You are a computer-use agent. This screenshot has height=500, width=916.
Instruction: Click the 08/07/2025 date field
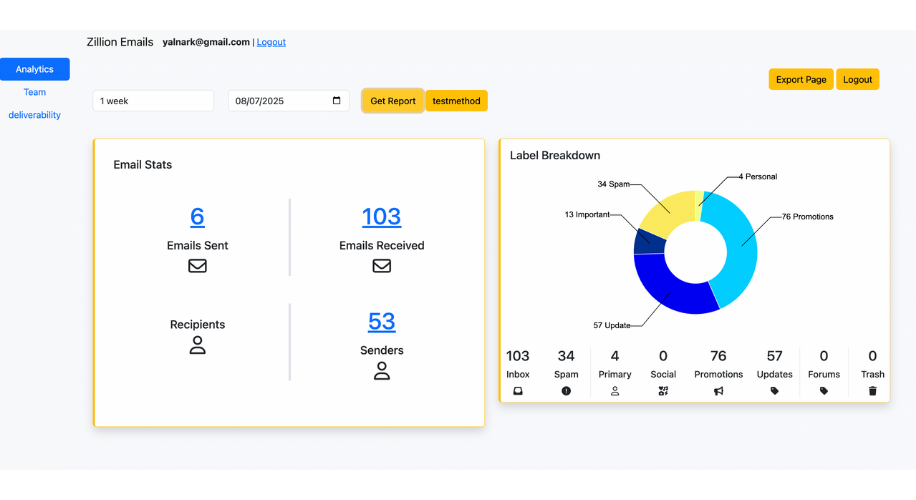(x=278, y=101)
